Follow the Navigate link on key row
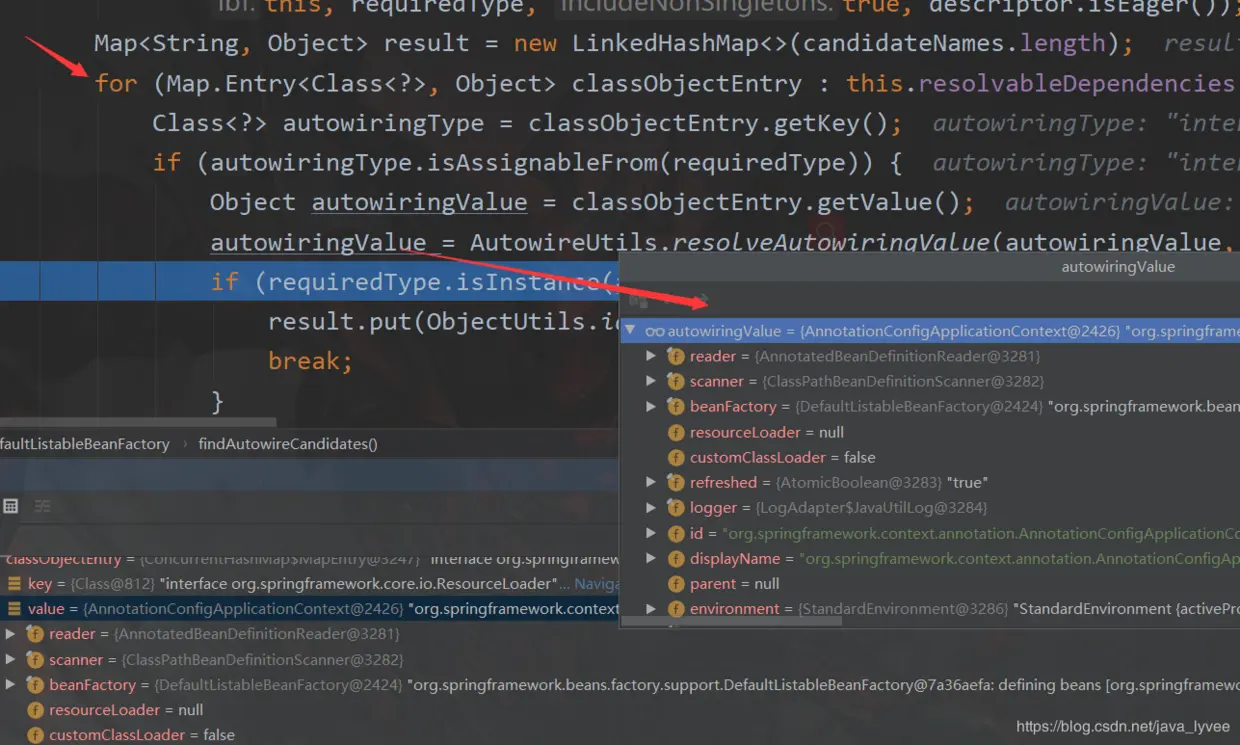This screenshot has width=1240, height=745. (x=596, y=583)
